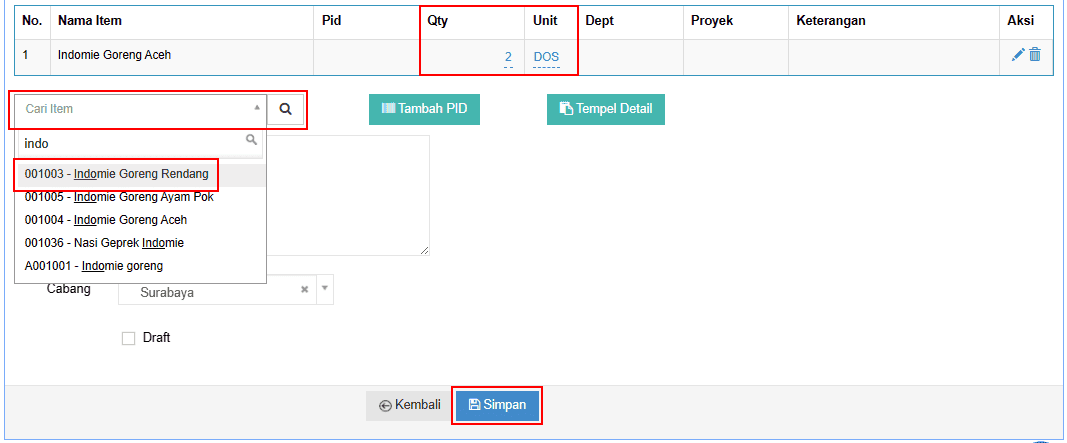Go back with the Kembali button

click(410, 406)
